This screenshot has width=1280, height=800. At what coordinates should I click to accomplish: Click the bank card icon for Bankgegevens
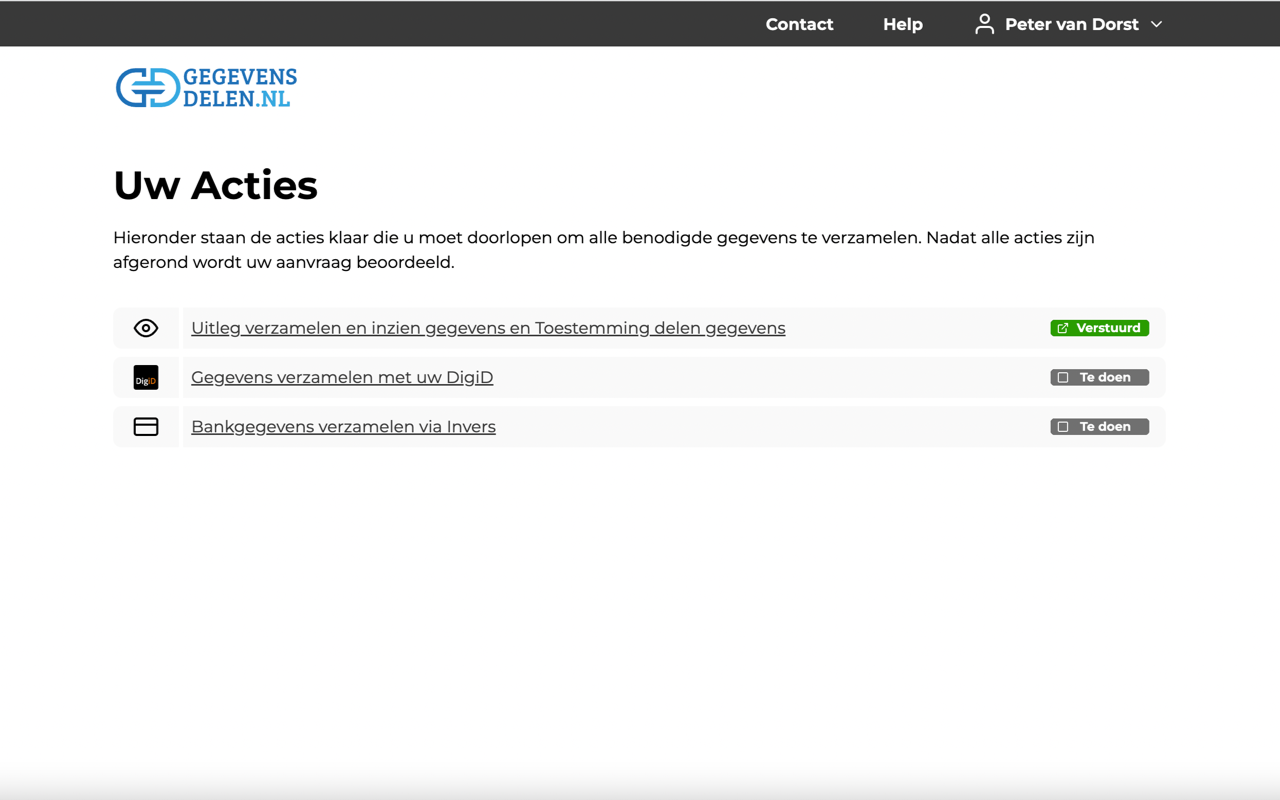(146, 426)
